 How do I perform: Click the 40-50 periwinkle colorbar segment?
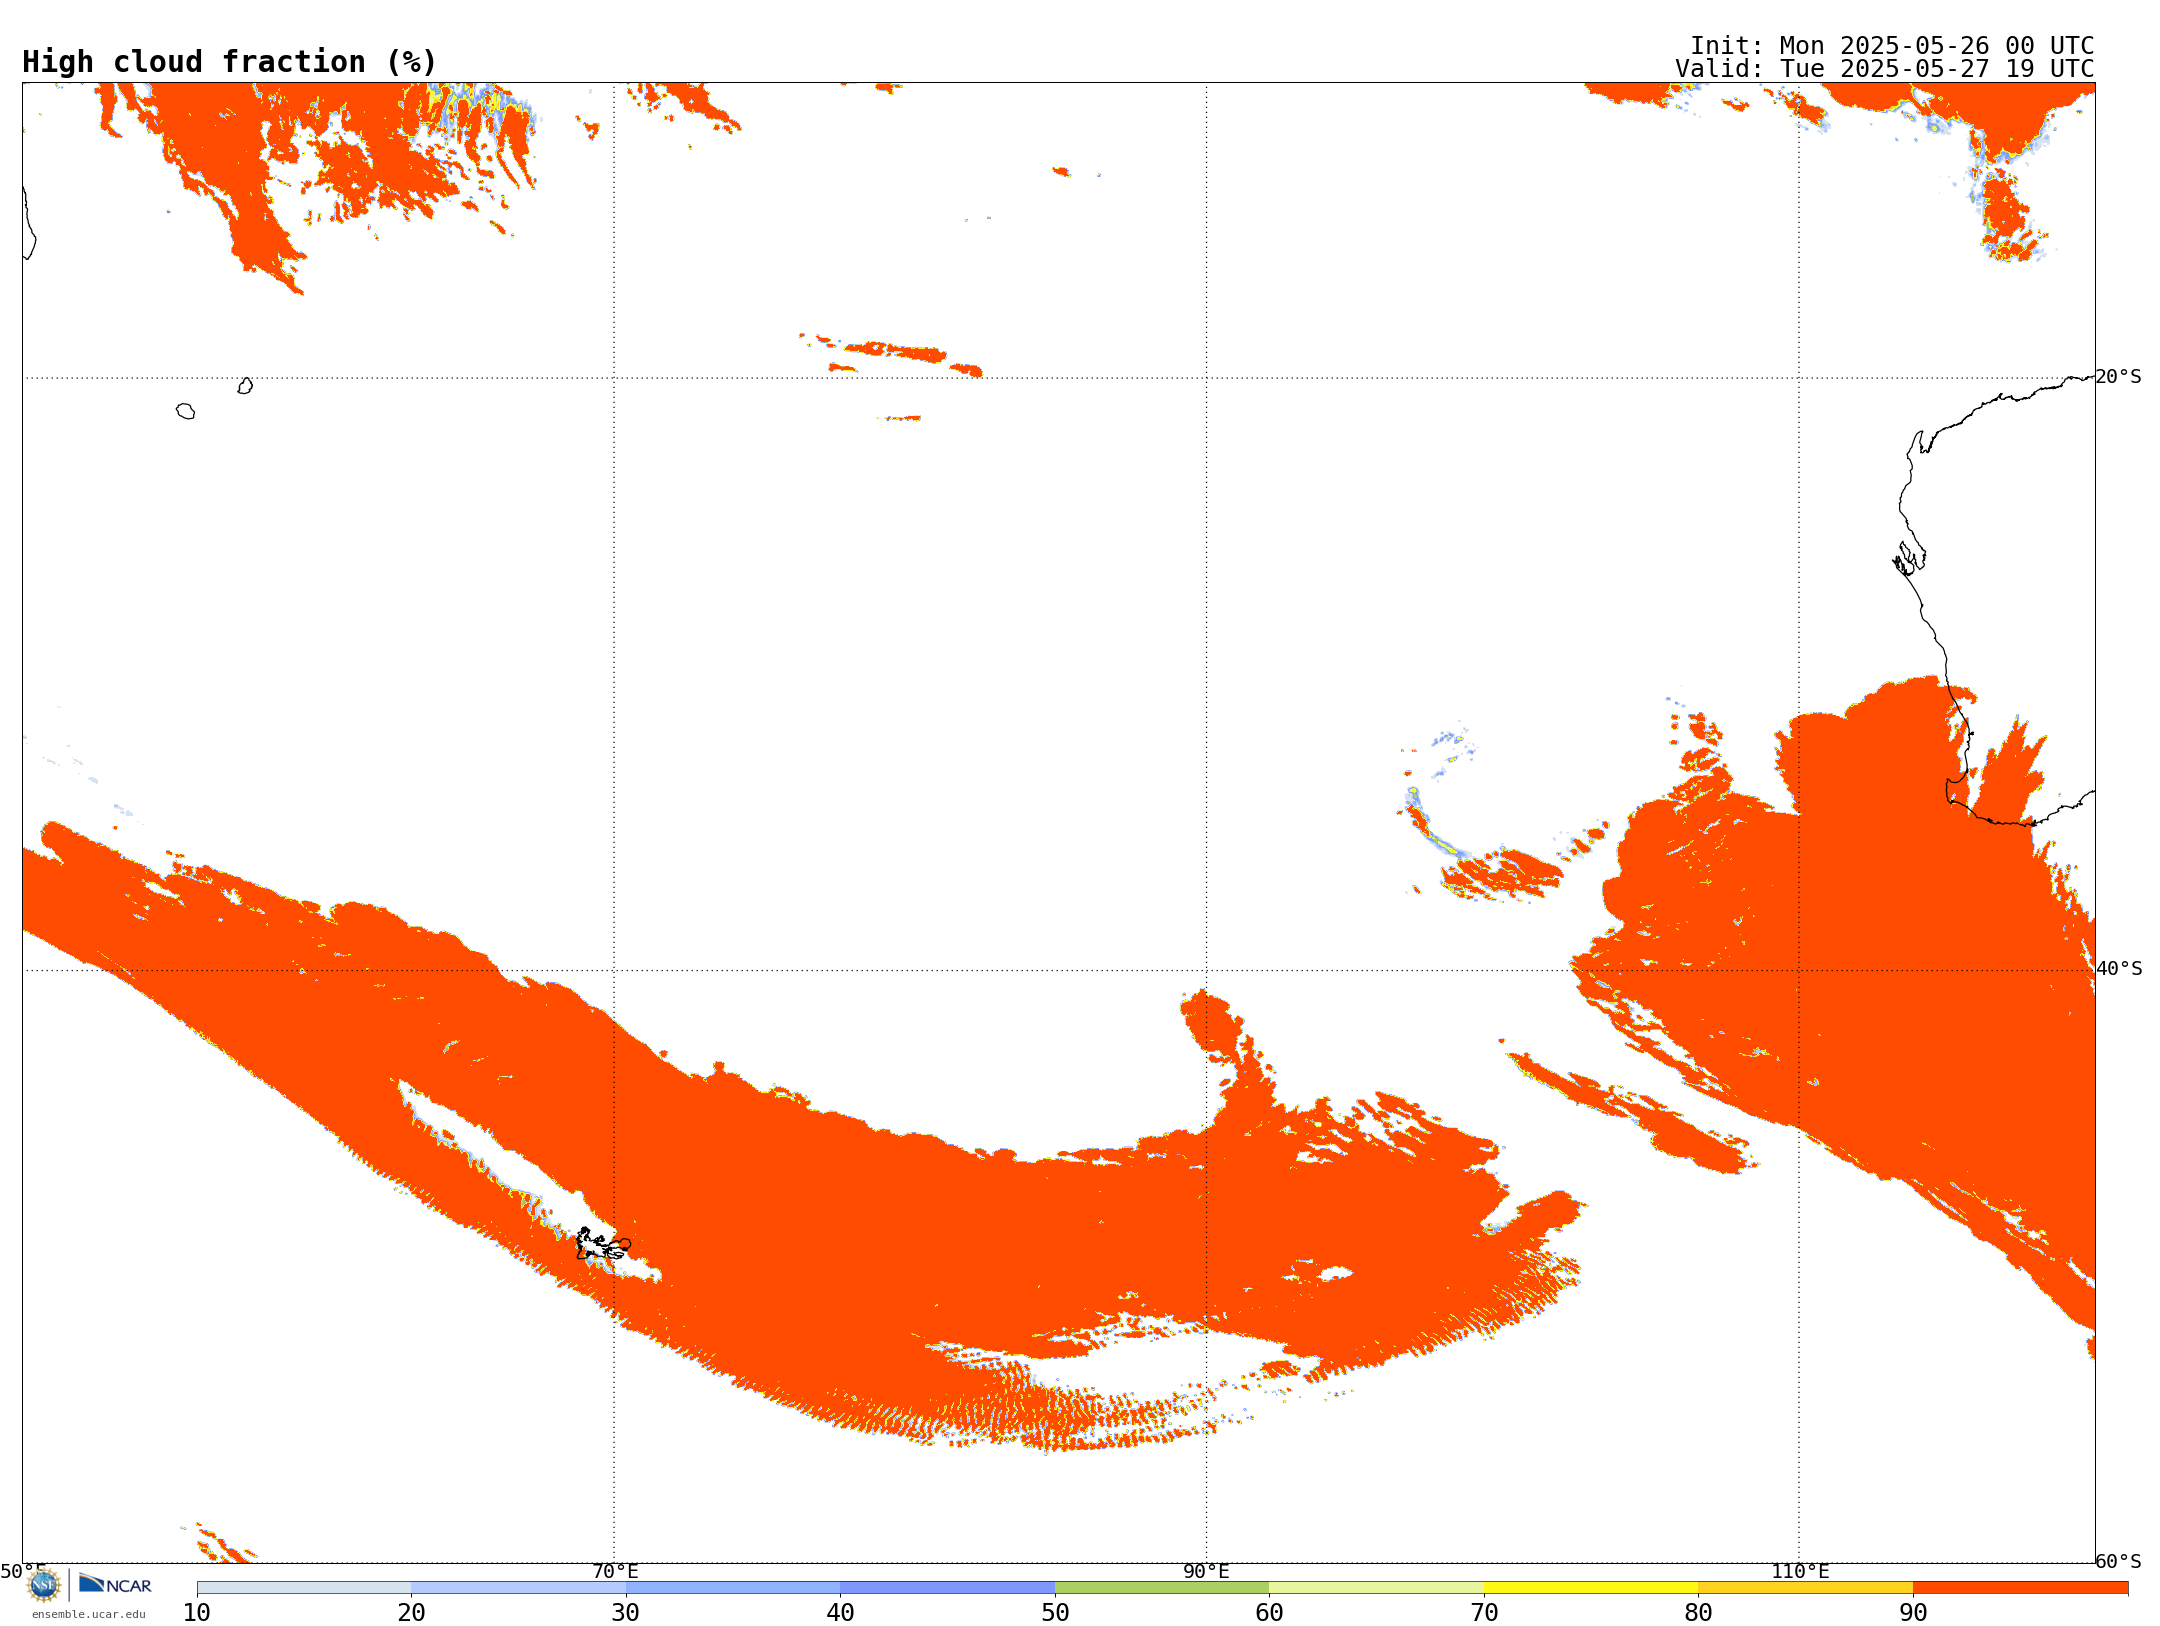point(947,1588)
